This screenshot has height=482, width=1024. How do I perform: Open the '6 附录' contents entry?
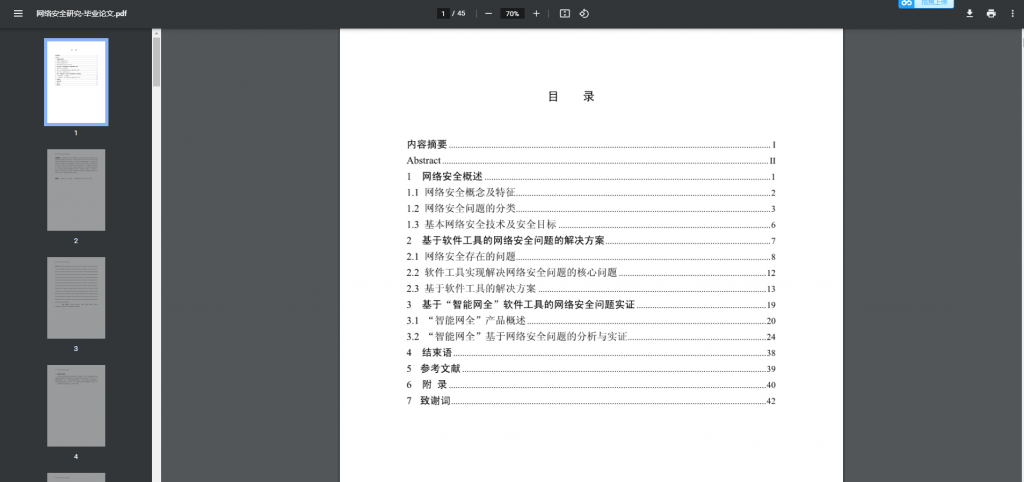click(x=591, y=385)
